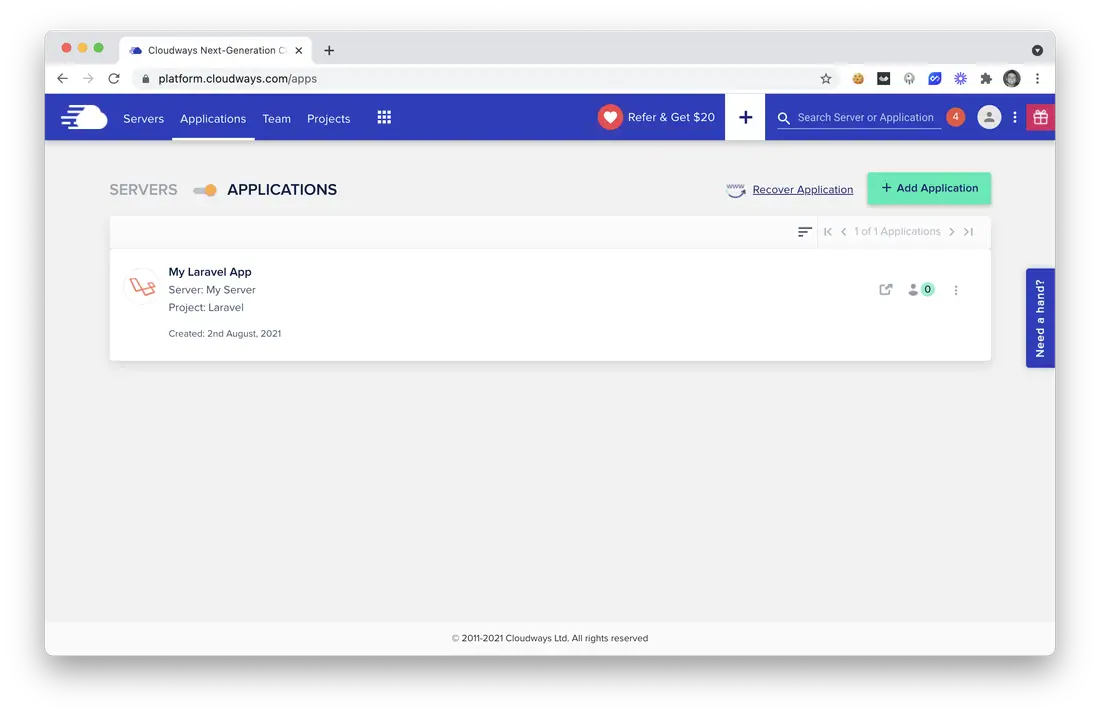The image size is (1100, 715).
Task: Bookmark page with the star icon
Action: 826,79
